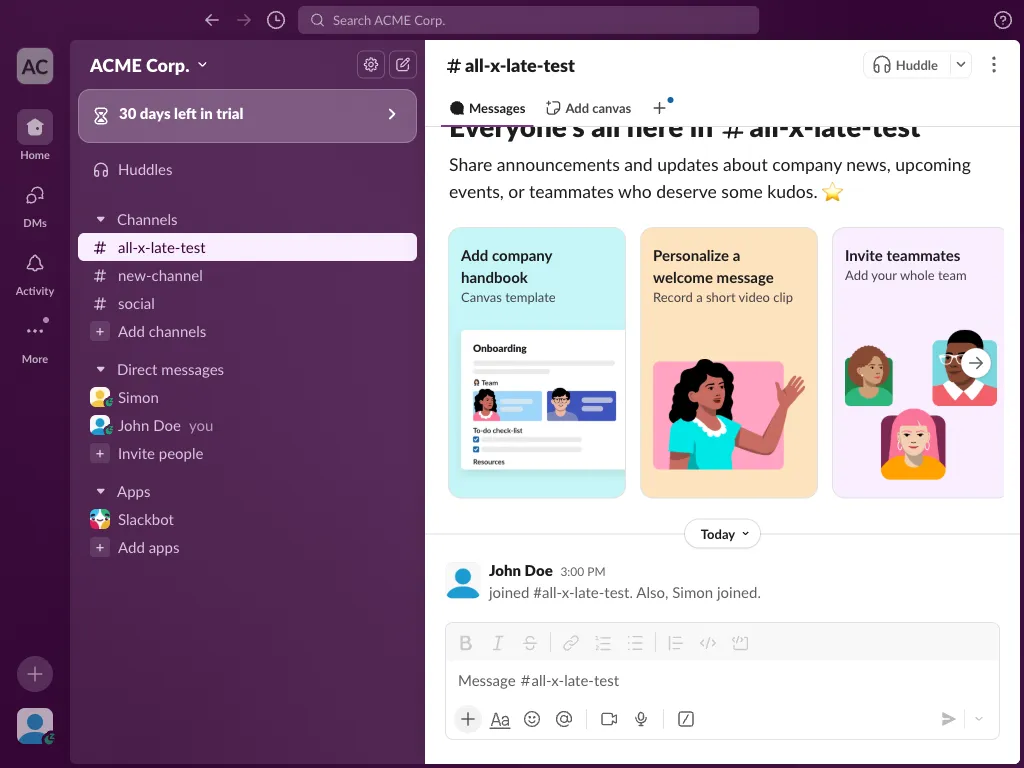Apply strikethrough formatting in composer

[x=530, y=643]
